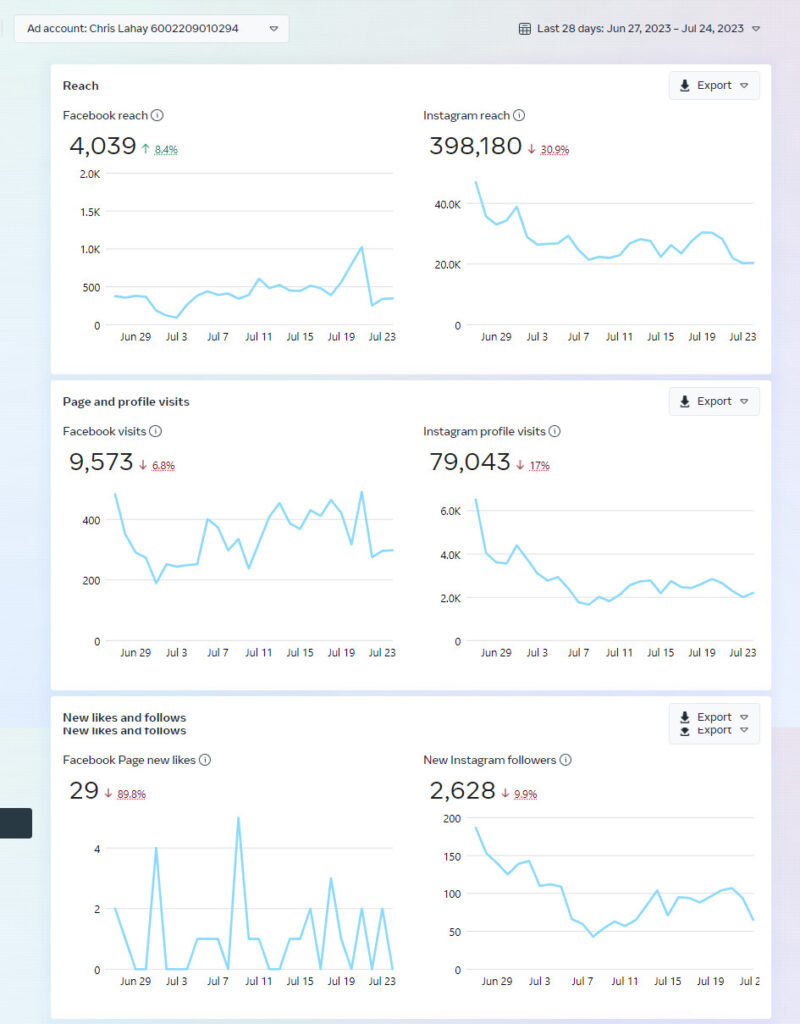Click the Instagram reach 30.9% change link

tap(554, 150)
